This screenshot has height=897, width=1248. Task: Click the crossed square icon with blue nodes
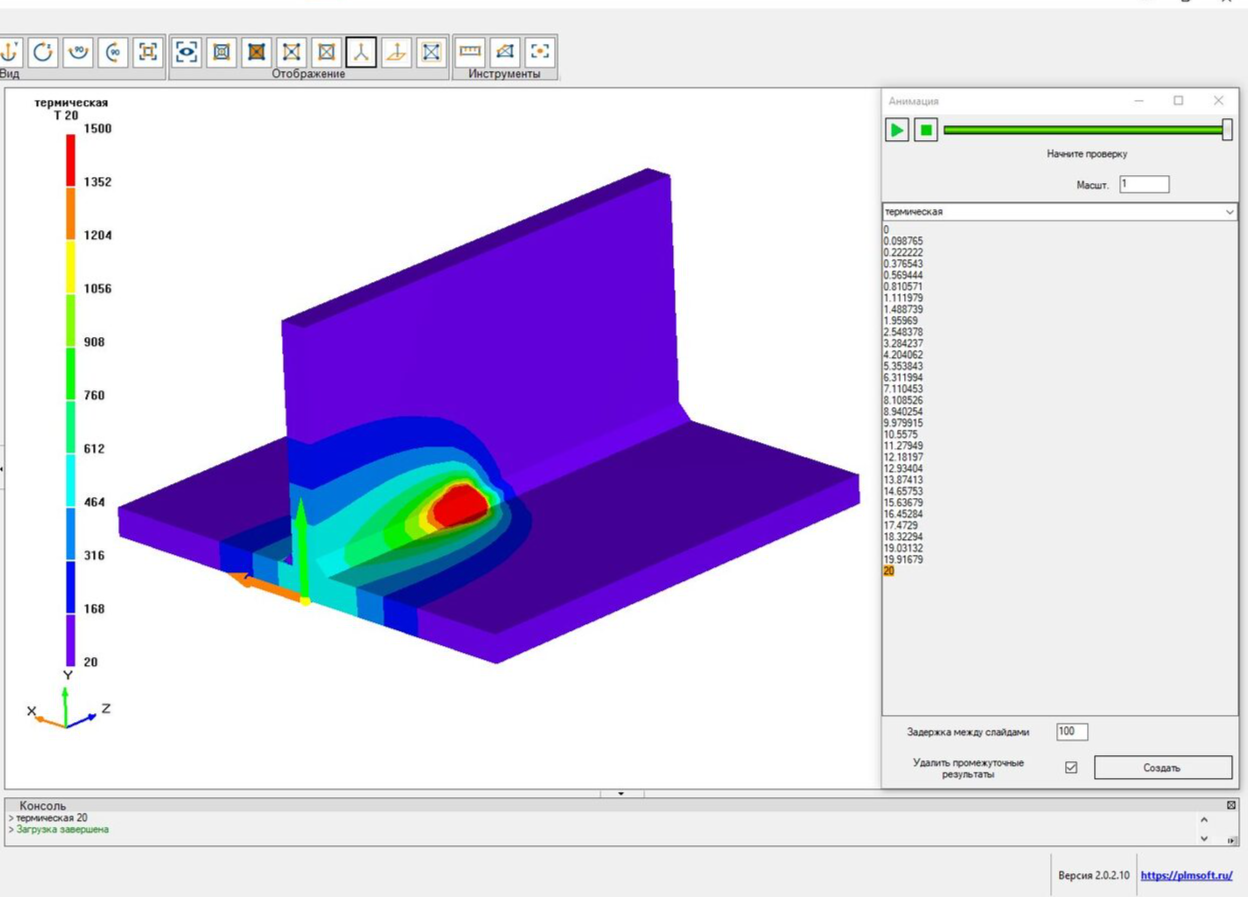[x=292, y=52]
